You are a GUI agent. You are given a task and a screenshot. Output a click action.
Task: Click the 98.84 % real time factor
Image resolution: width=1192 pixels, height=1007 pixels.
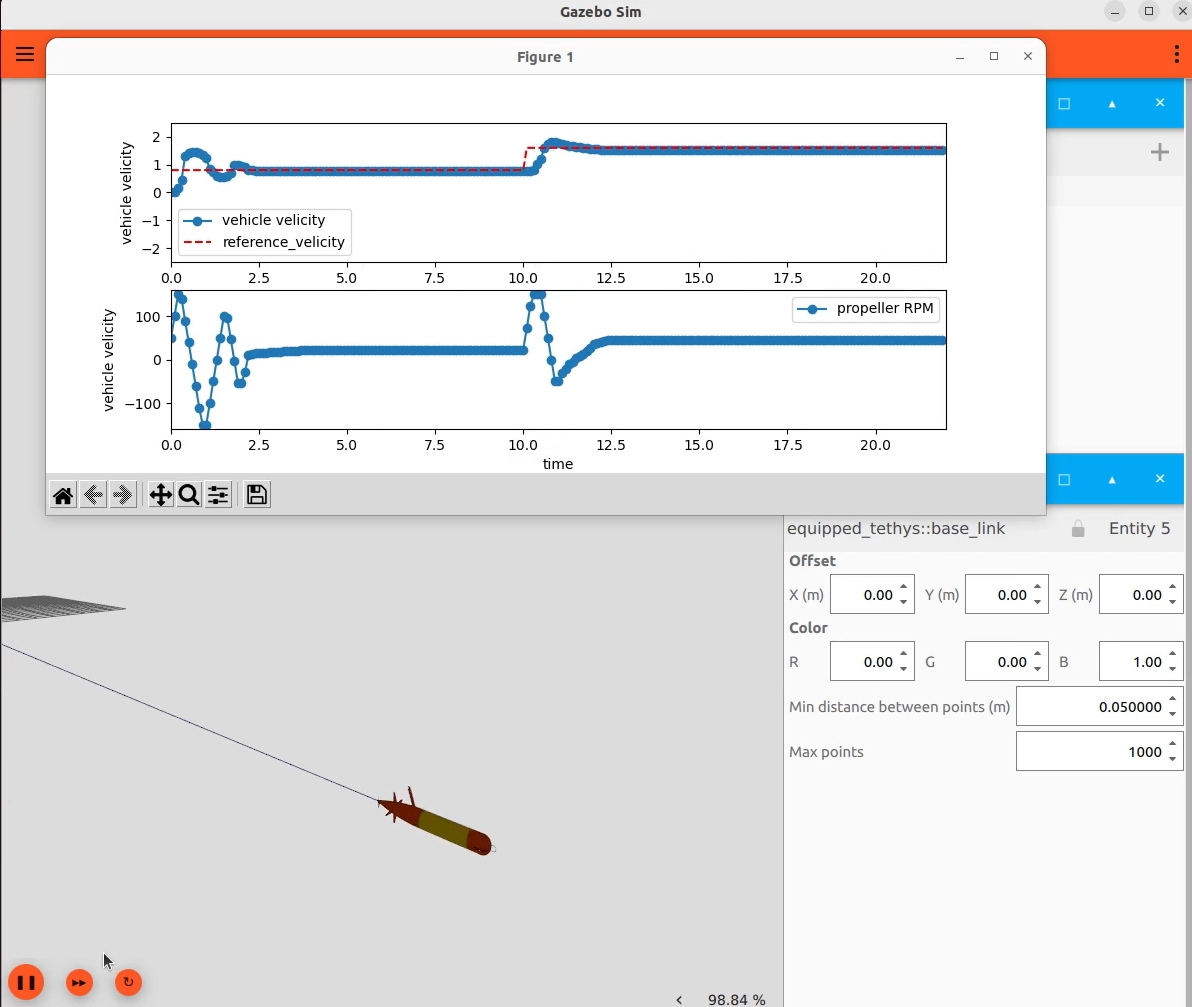(x=736, y=1000)
